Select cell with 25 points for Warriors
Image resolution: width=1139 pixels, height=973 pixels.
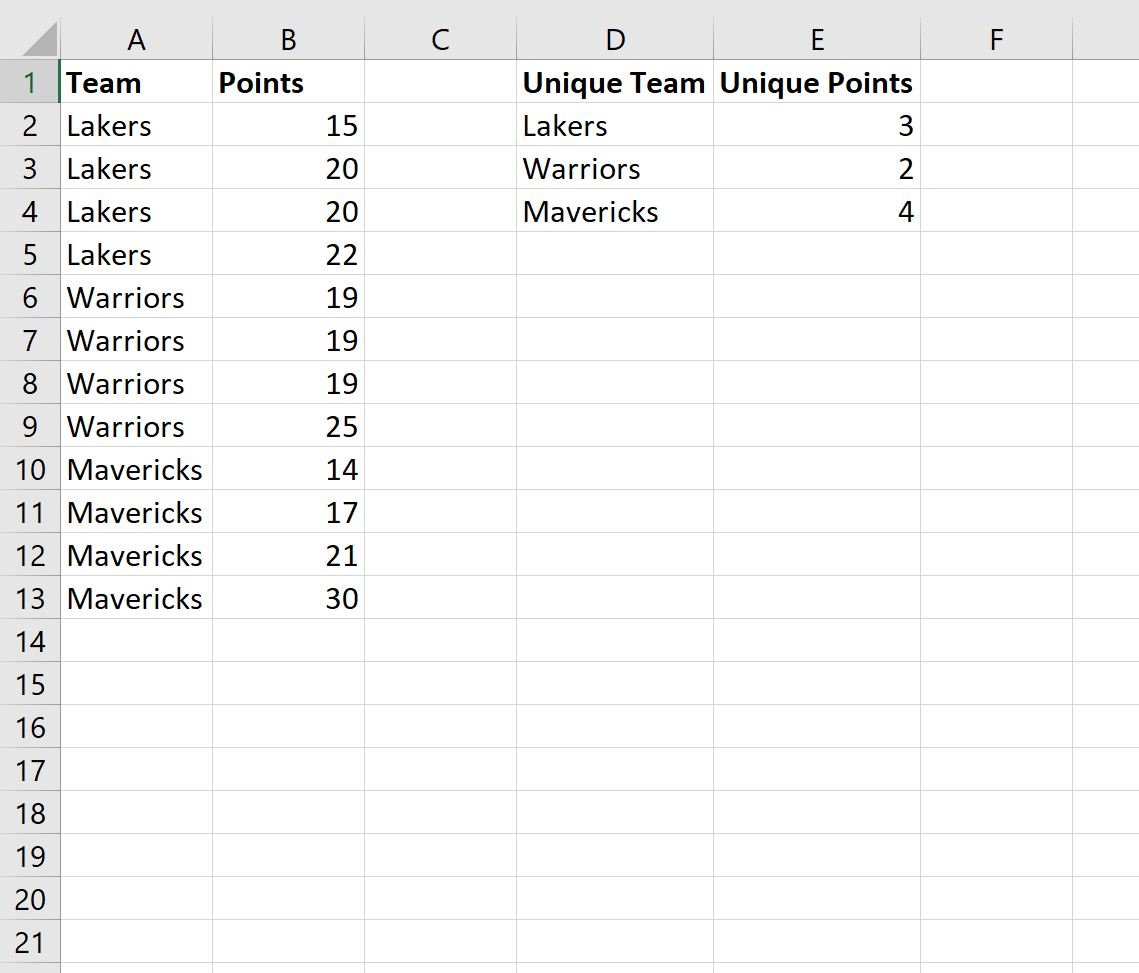(288, 426)
